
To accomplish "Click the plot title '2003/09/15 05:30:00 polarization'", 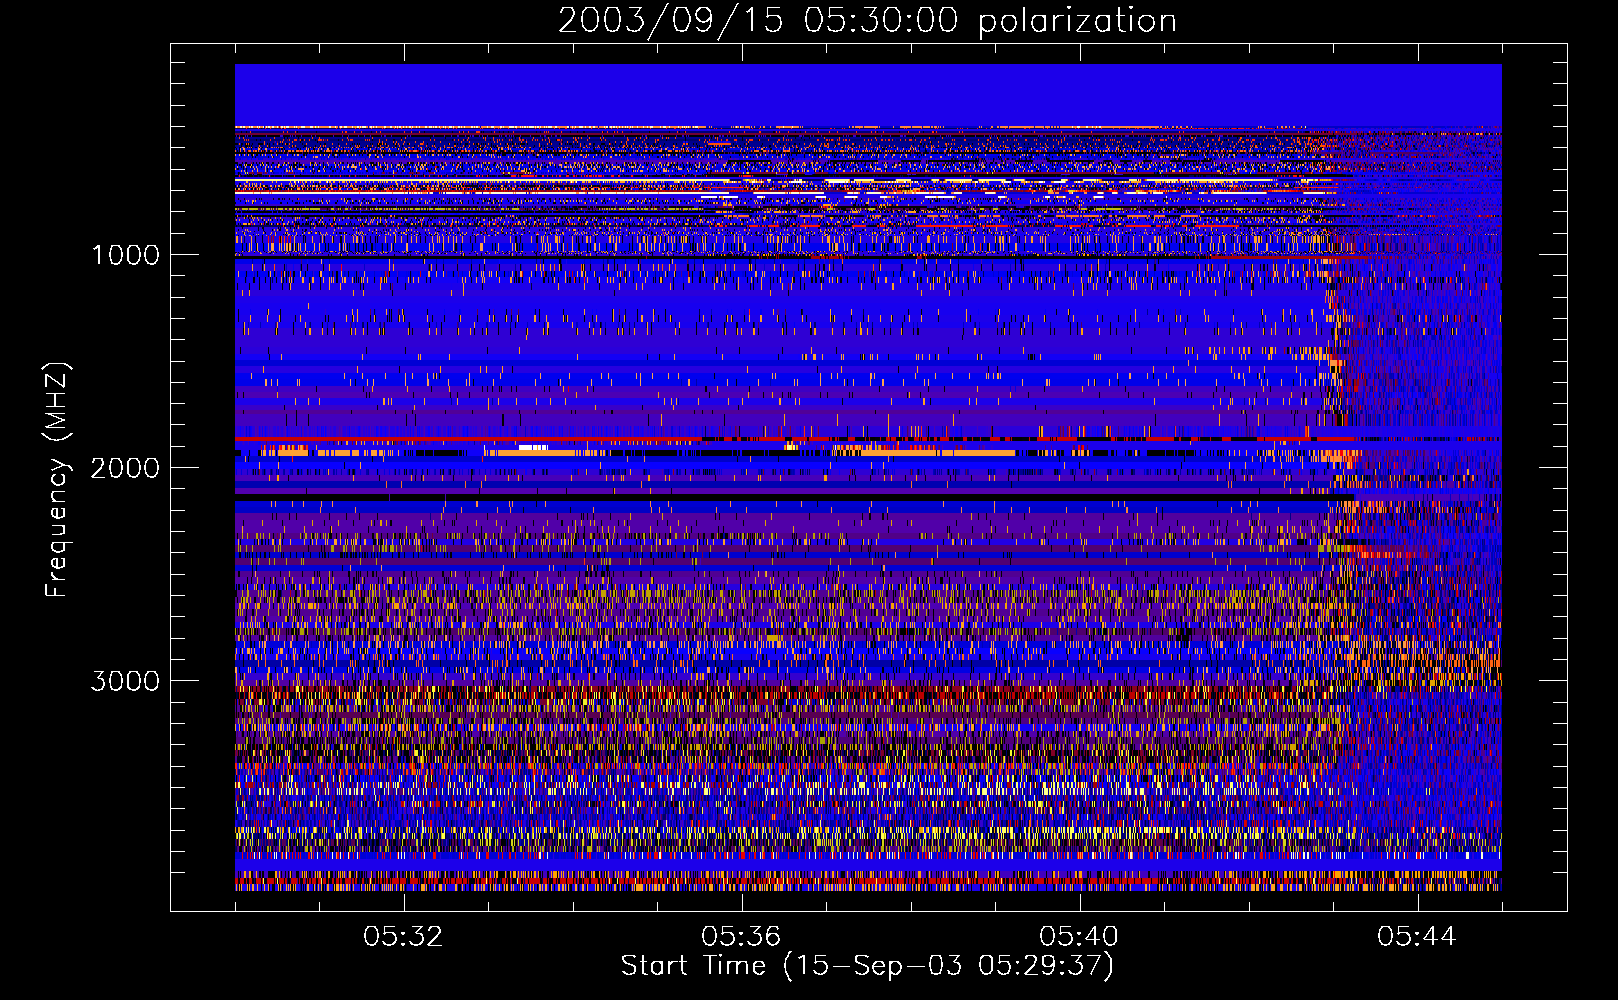I will (867, 21).
